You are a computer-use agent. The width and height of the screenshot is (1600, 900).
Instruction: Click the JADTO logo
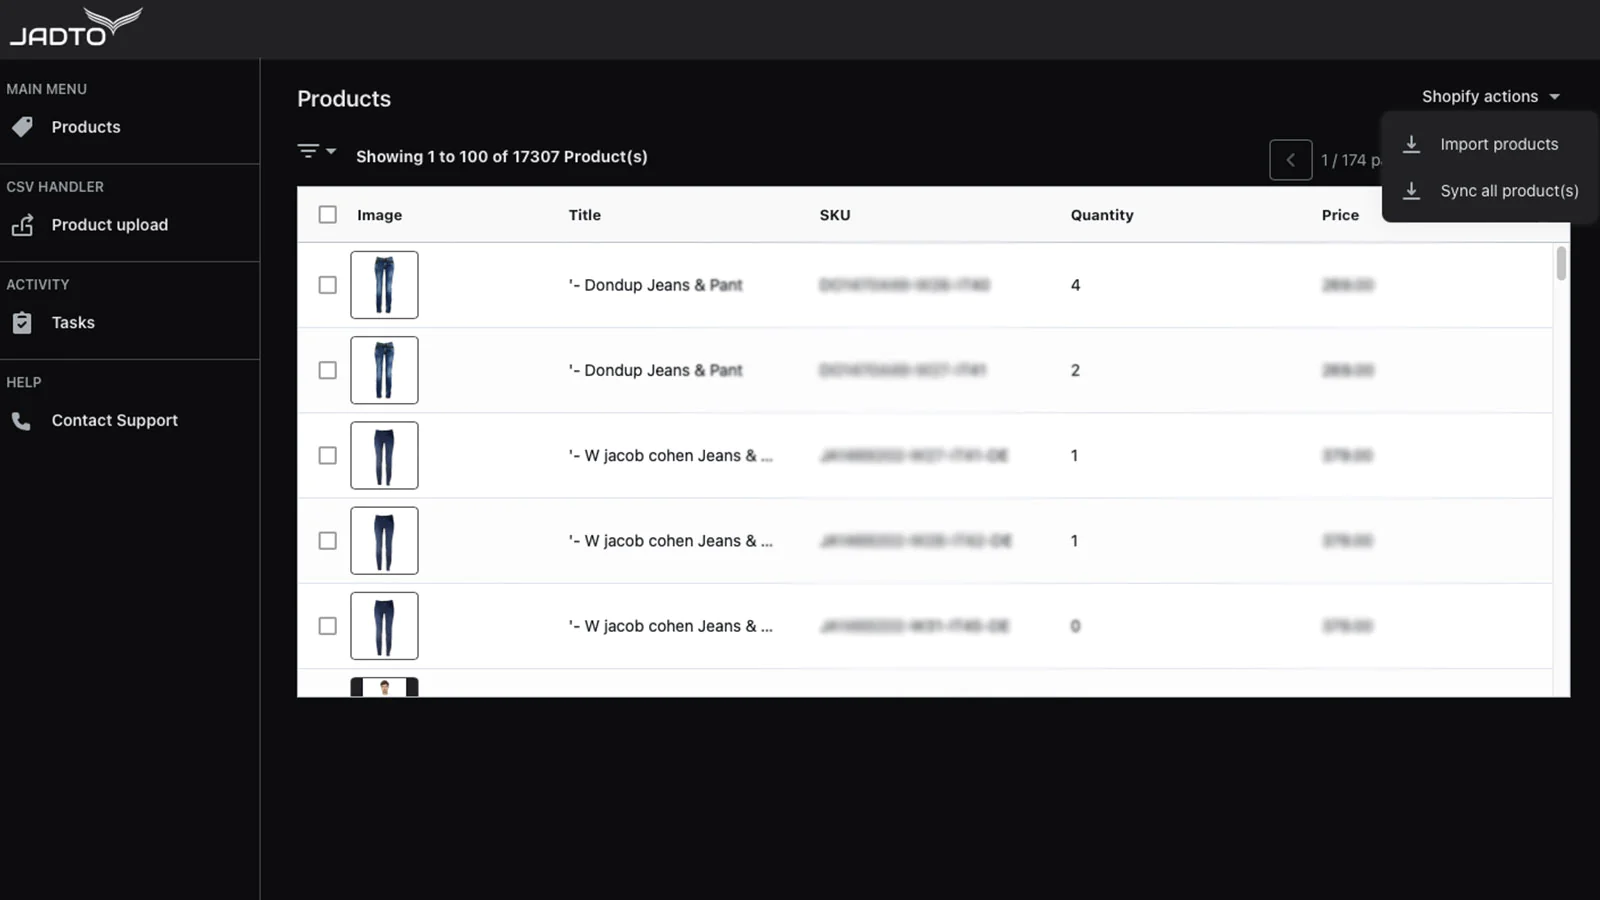(75, 27)
